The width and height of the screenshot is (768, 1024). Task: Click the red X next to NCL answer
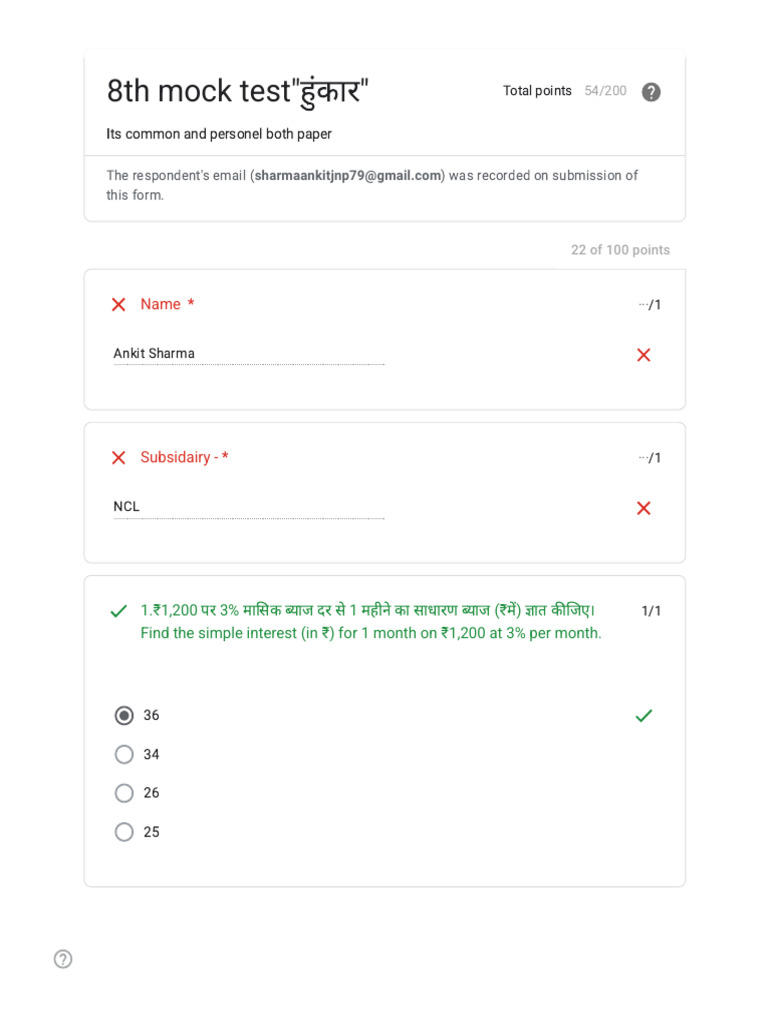(x=644, y=508)
